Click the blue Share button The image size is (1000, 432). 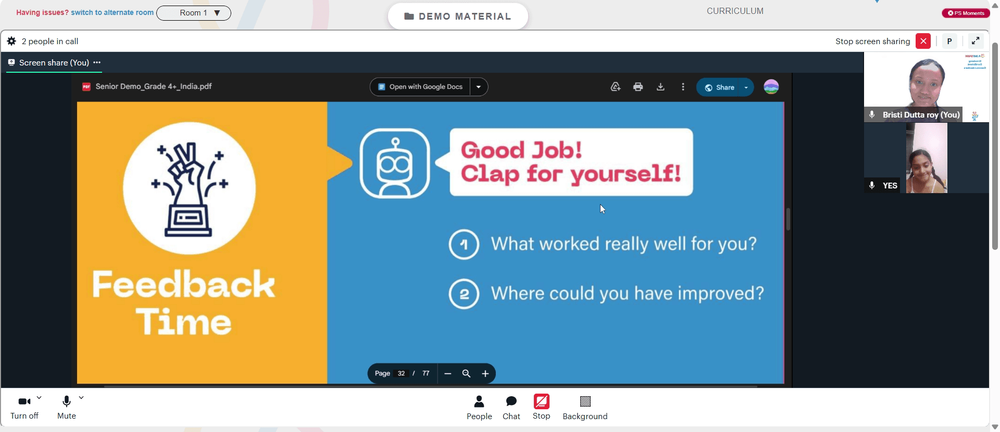pyautogui.click(x=719, y=87)
